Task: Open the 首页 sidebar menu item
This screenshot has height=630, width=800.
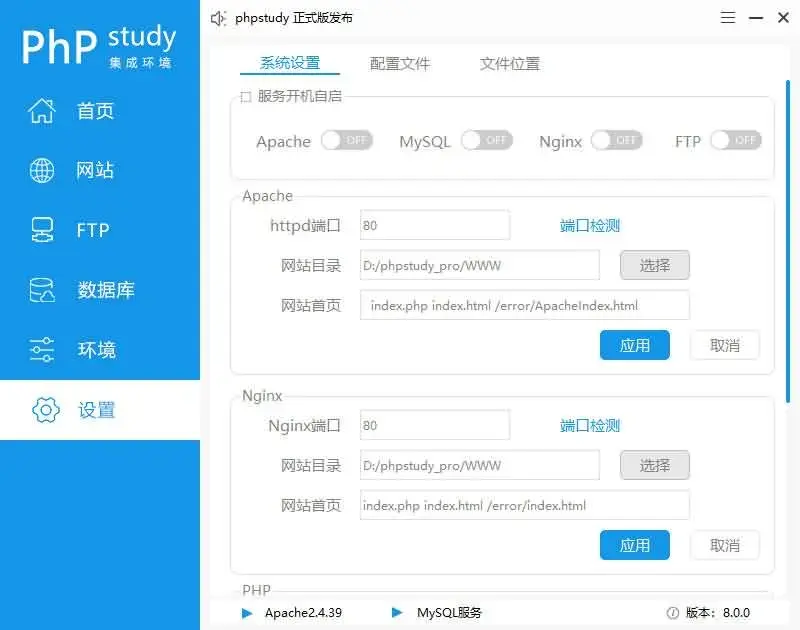Action: pyautogui.click(x=100, y=111)
